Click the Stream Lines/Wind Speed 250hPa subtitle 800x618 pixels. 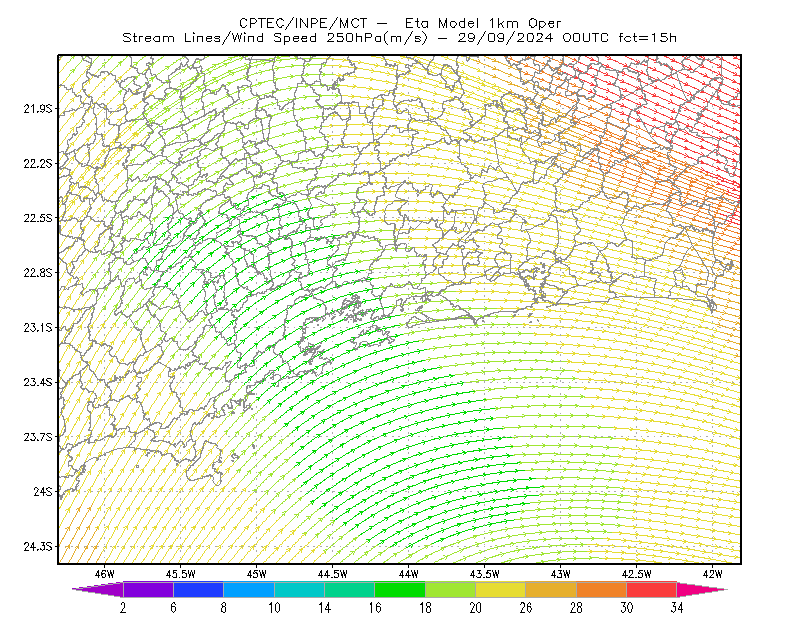pos(399,38)
